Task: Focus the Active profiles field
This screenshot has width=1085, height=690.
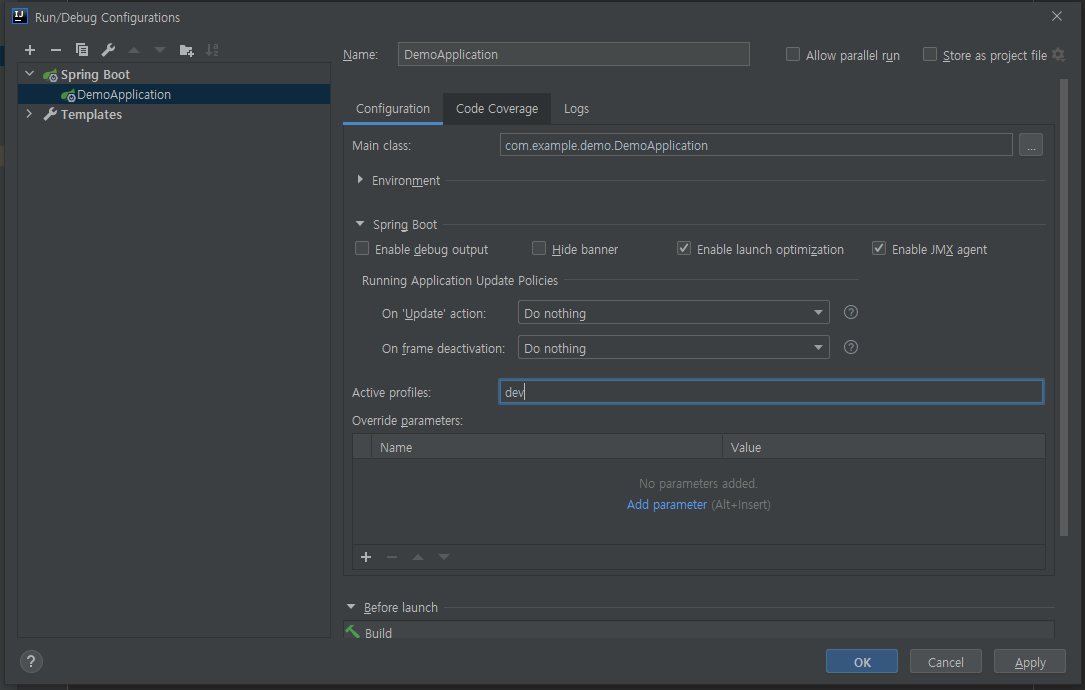Action: pyautogui.click(x=771, y=392)
